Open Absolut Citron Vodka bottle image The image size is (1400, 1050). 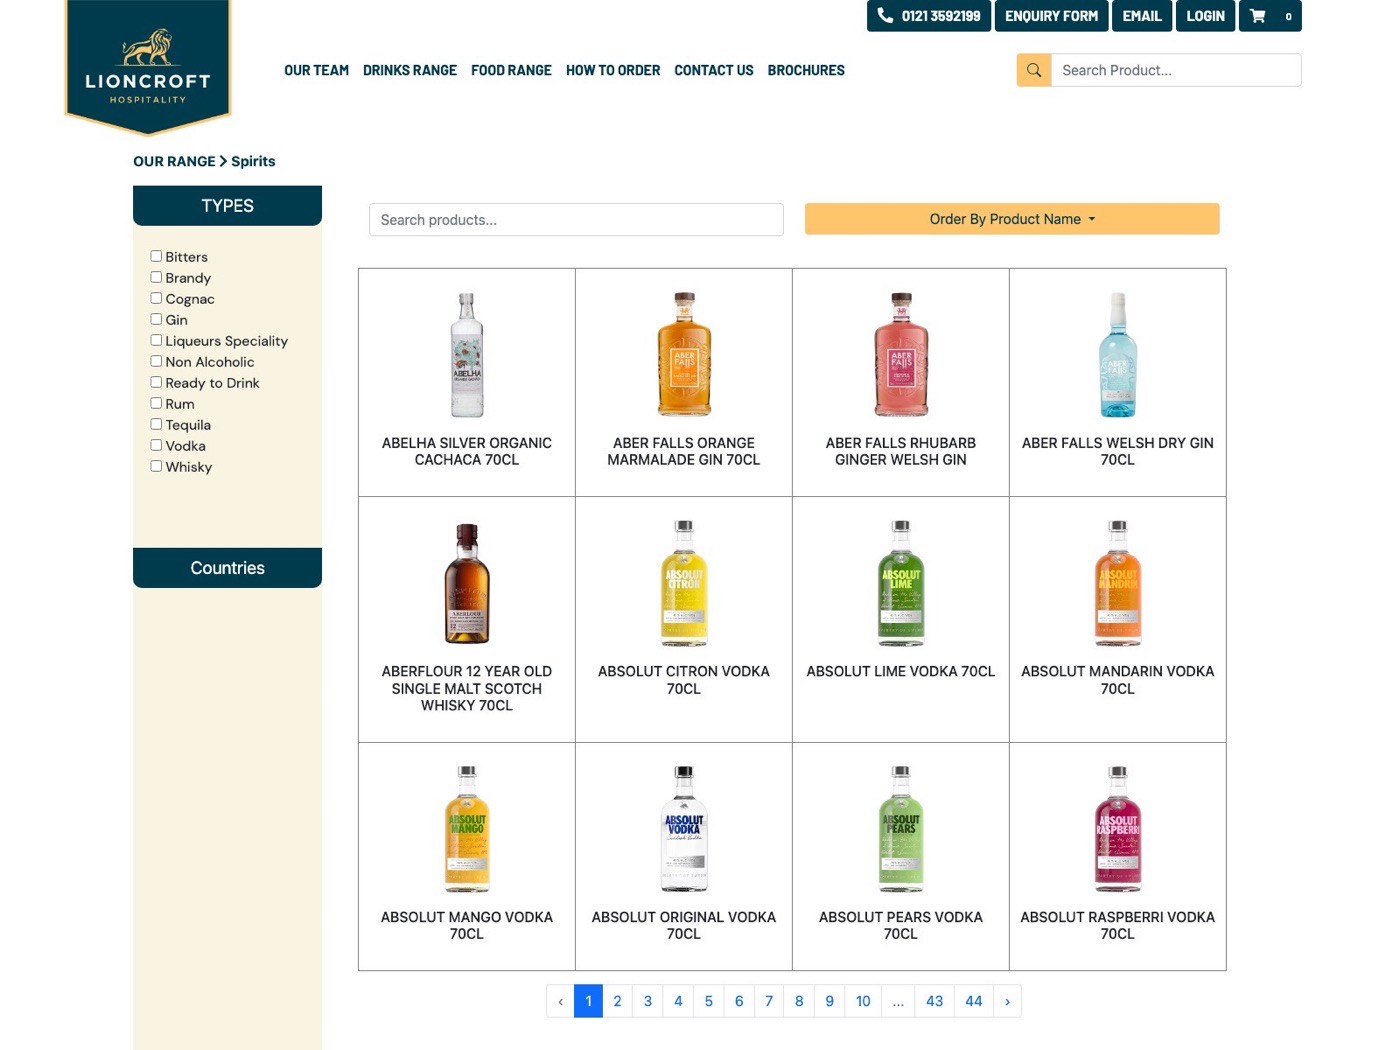pos(684,583)
